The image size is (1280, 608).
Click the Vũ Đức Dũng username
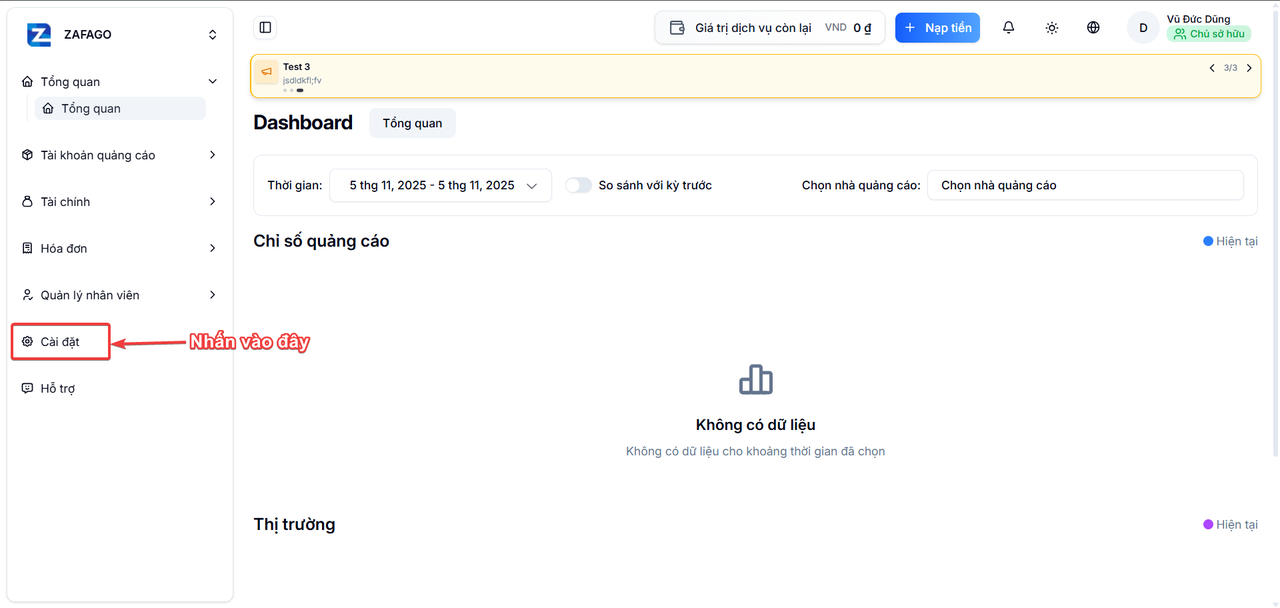(1198, 19)
